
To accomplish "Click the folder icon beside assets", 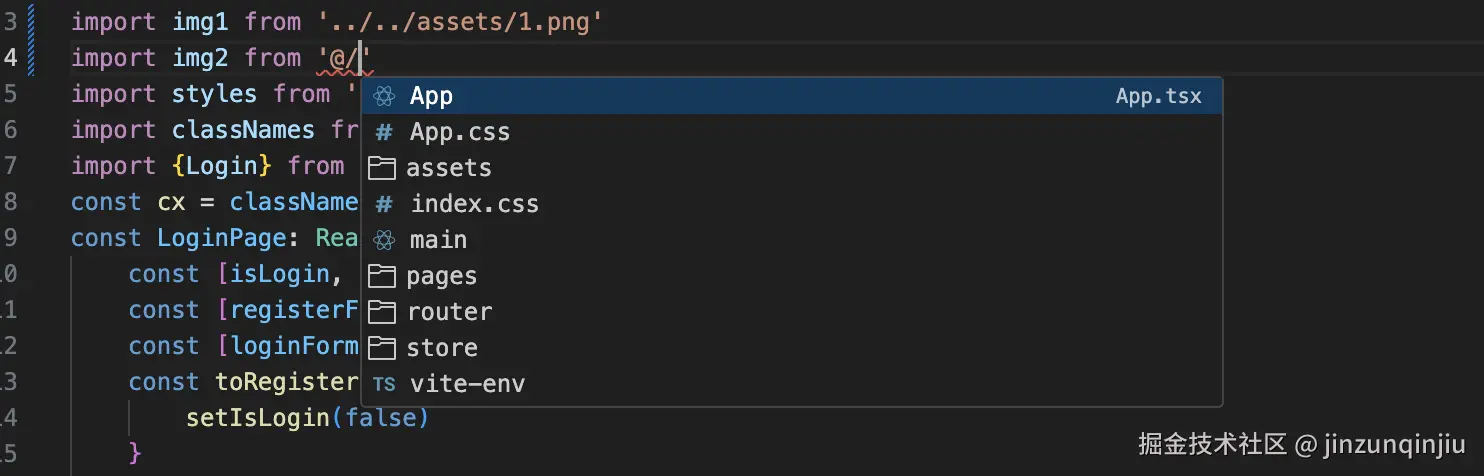I will click(382, 168).
